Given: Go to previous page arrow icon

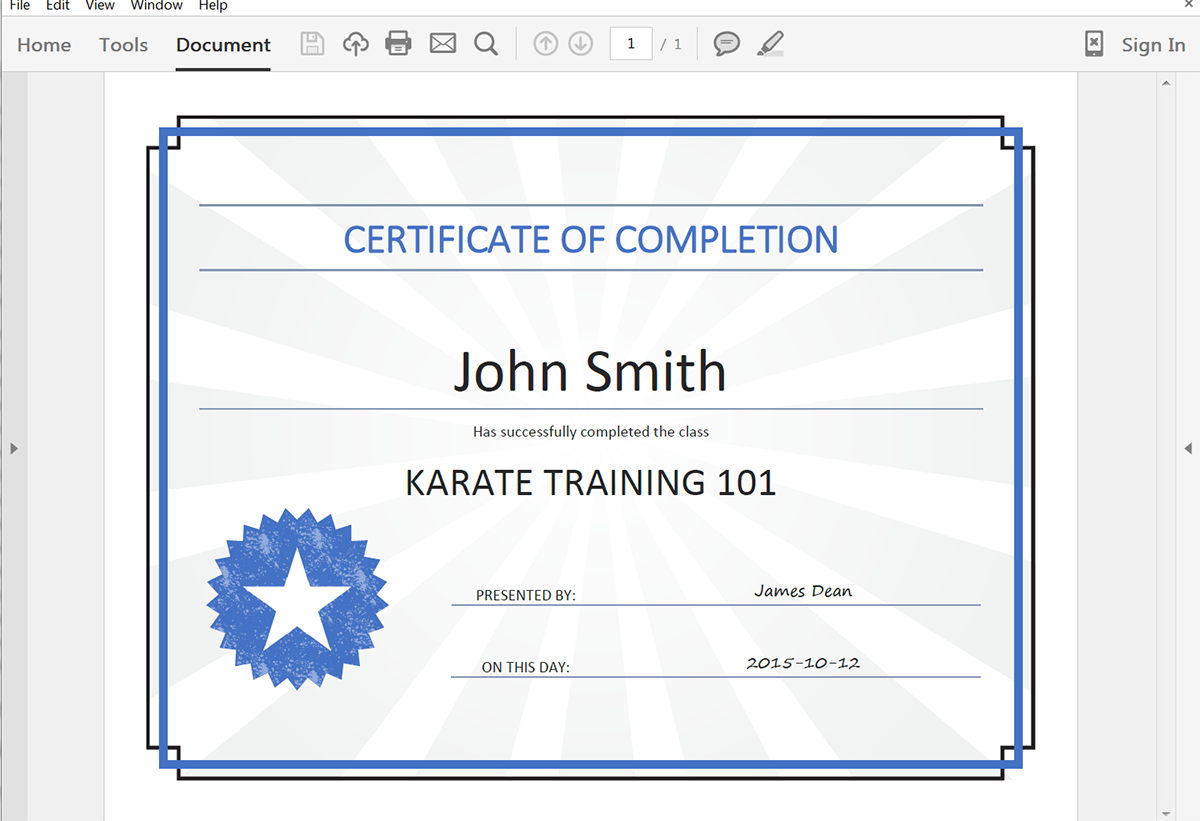Looking at the screenshot, I should tap(545, 44).
